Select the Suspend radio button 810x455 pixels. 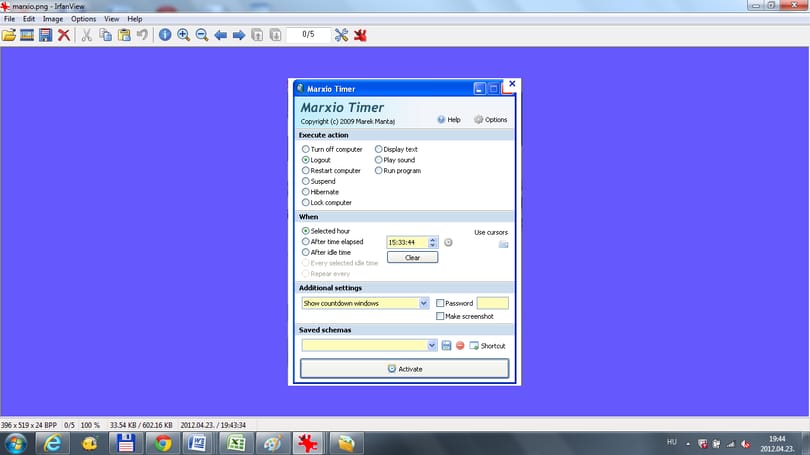click(306, 181)
